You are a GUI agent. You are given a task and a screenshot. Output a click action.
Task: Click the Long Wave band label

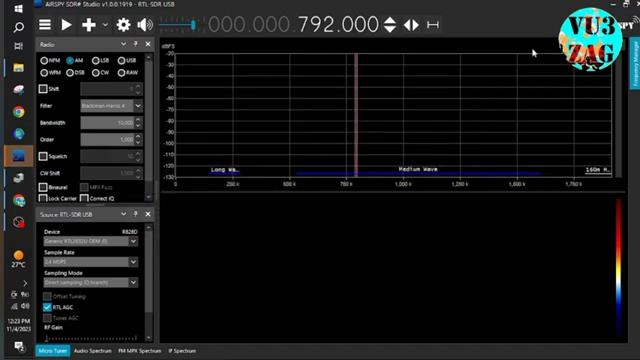224,170
